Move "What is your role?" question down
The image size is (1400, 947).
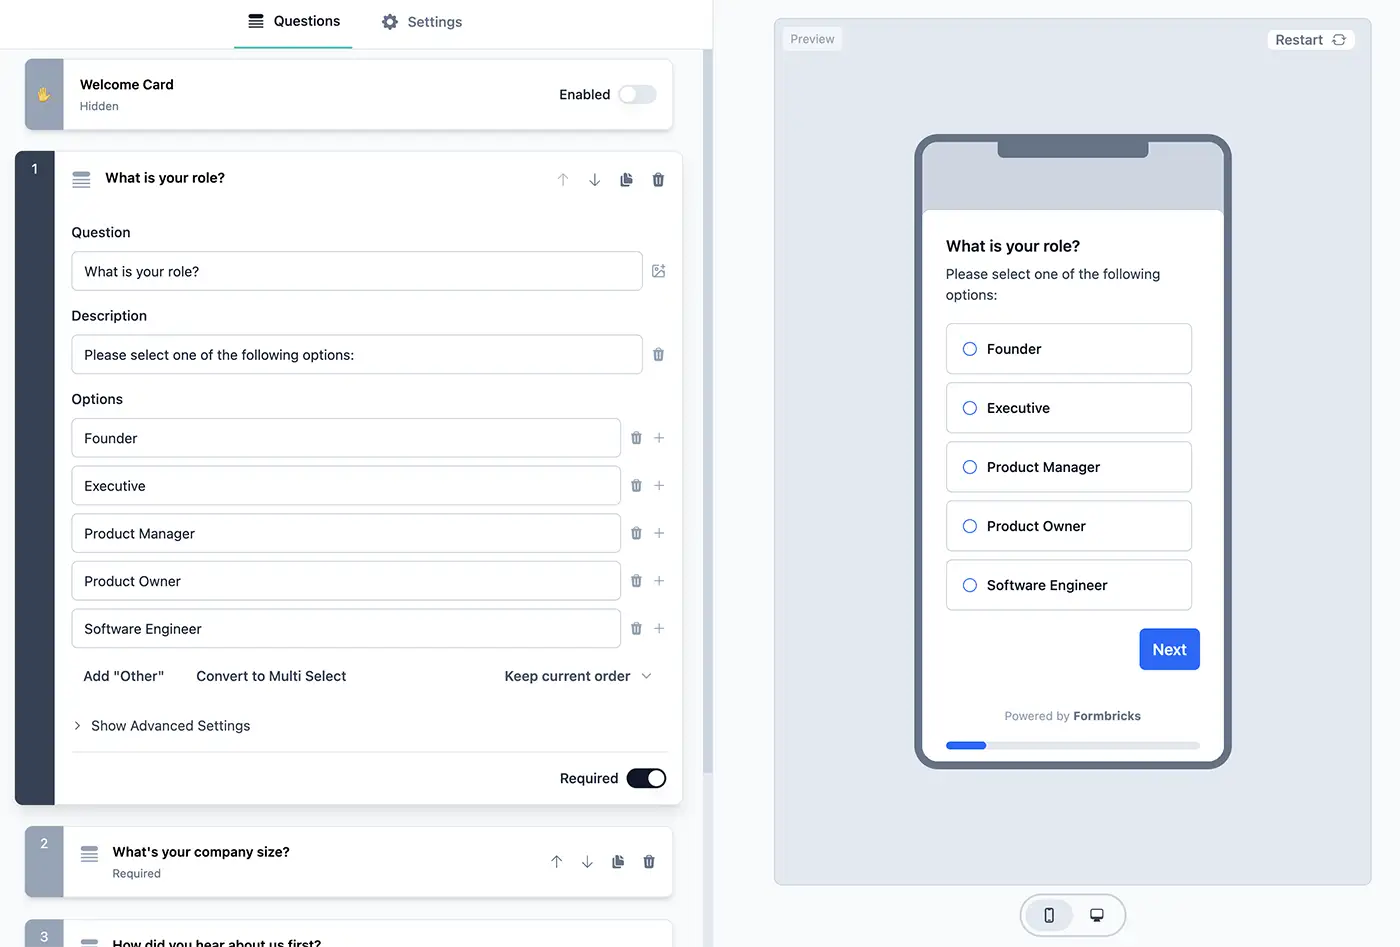click(x=594, y=179)
